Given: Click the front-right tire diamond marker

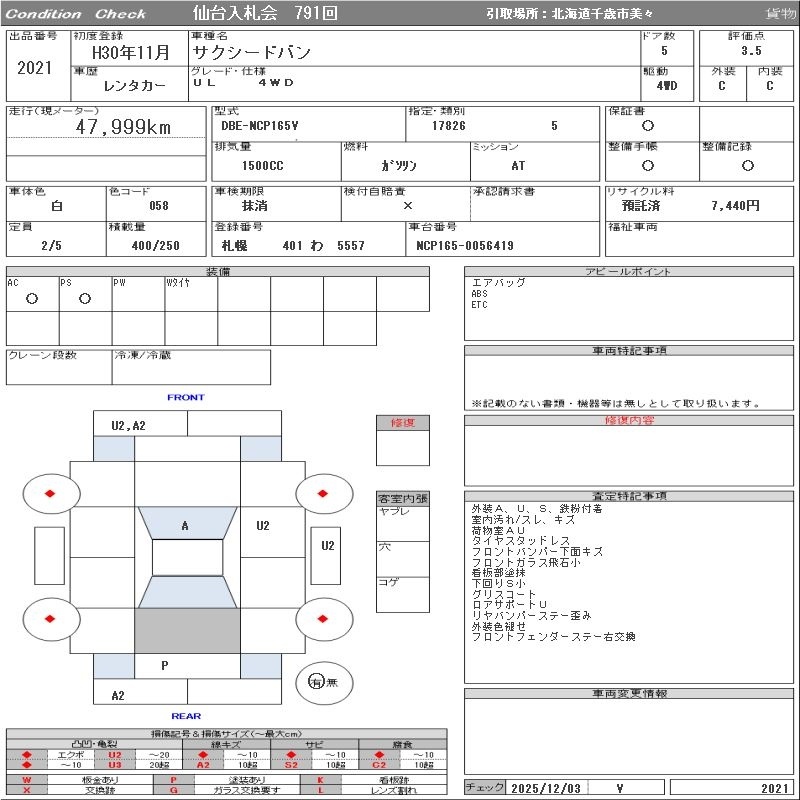Looking at the screenshot, I should pos(325,493).
